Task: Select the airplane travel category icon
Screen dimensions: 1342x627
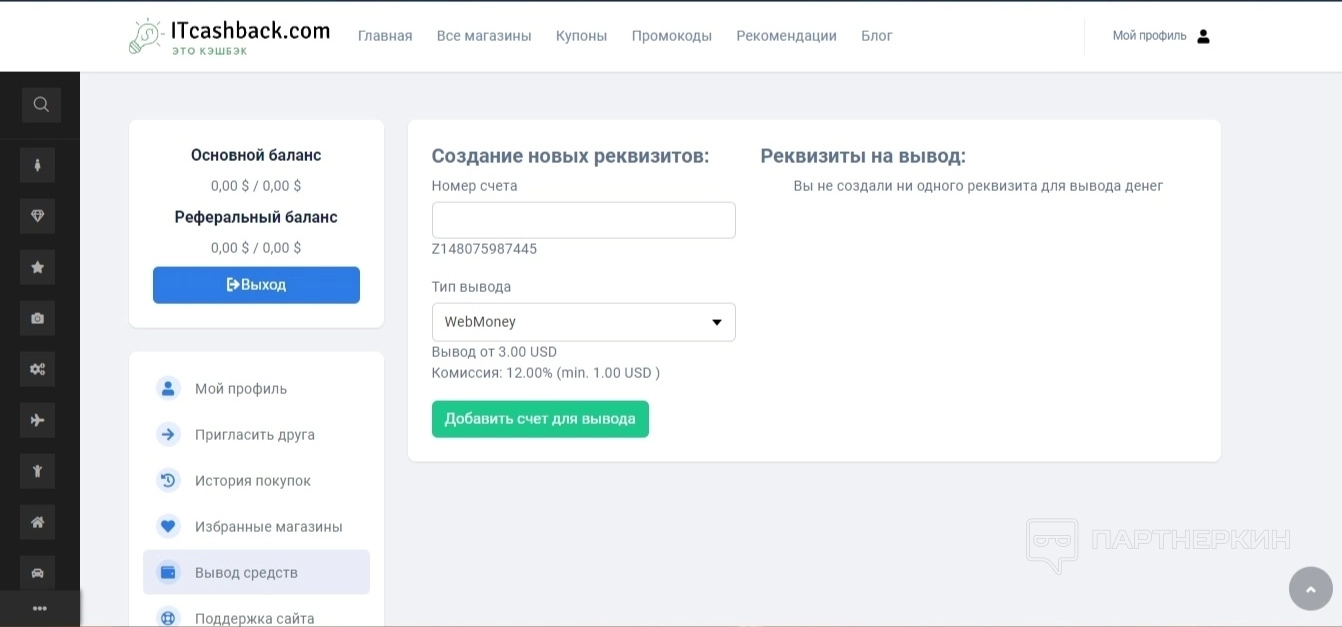Action: (38, 420)
